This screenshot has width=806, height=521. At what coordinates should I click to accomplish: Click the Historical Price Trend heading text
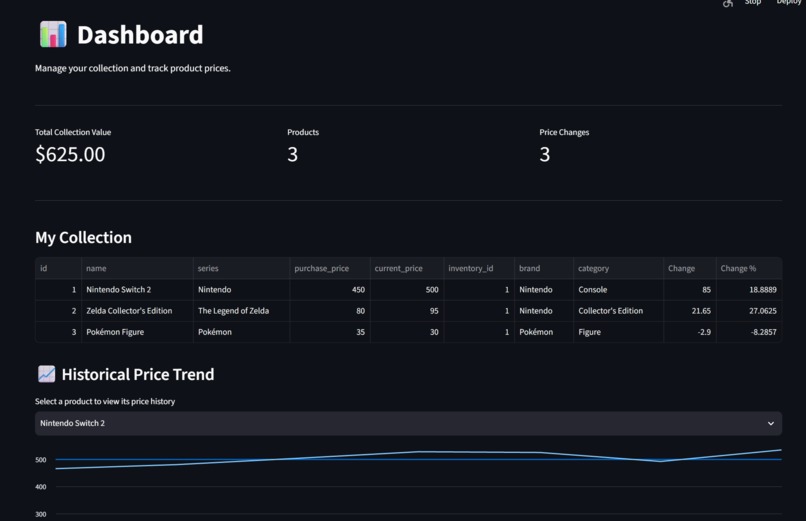pyautogui.click(x=138, y=374)
